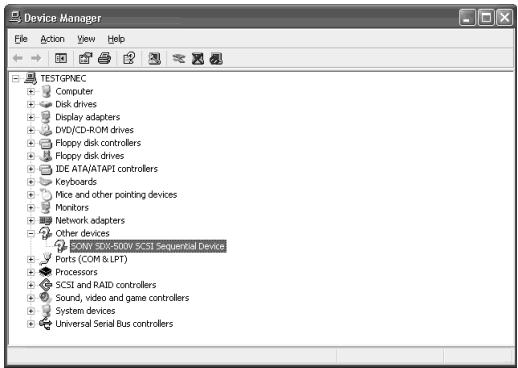Select the IDE ATA/ATAPI controllers label
Screen dimensions: 518x368
coord(106,169)
